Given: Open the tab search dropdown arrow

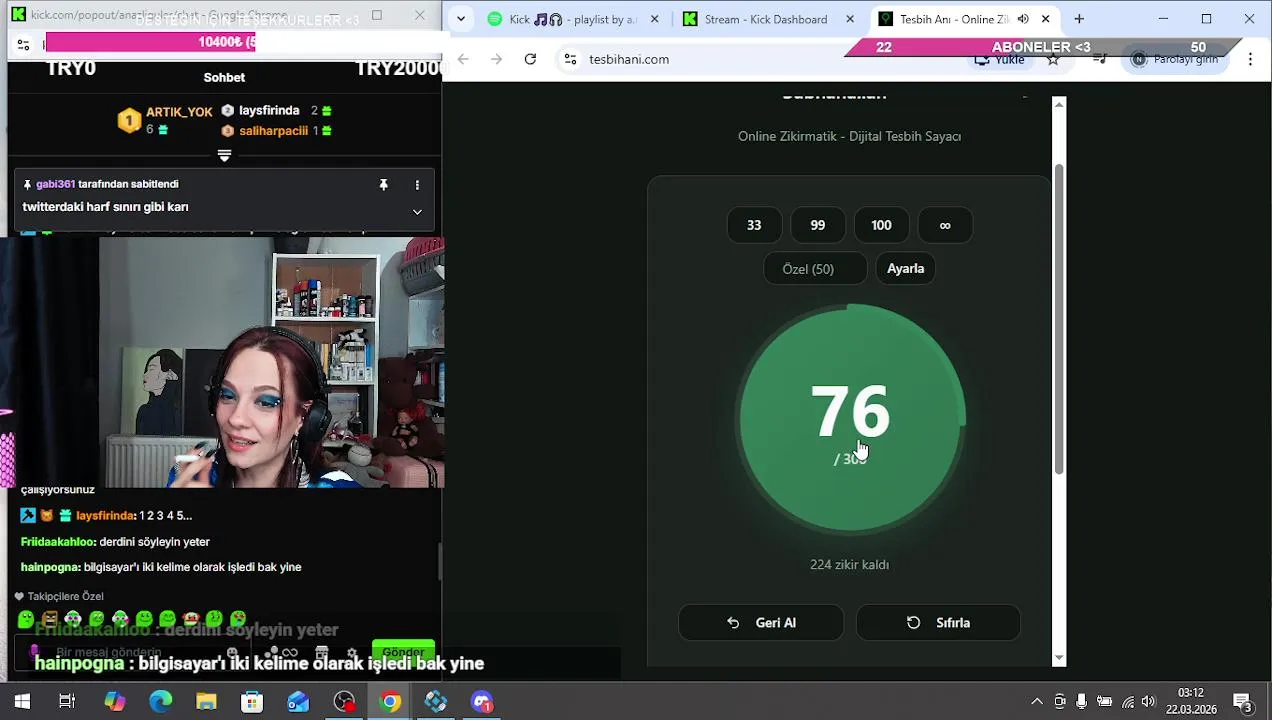Looking at the screenshot, I should pos(459,19).
